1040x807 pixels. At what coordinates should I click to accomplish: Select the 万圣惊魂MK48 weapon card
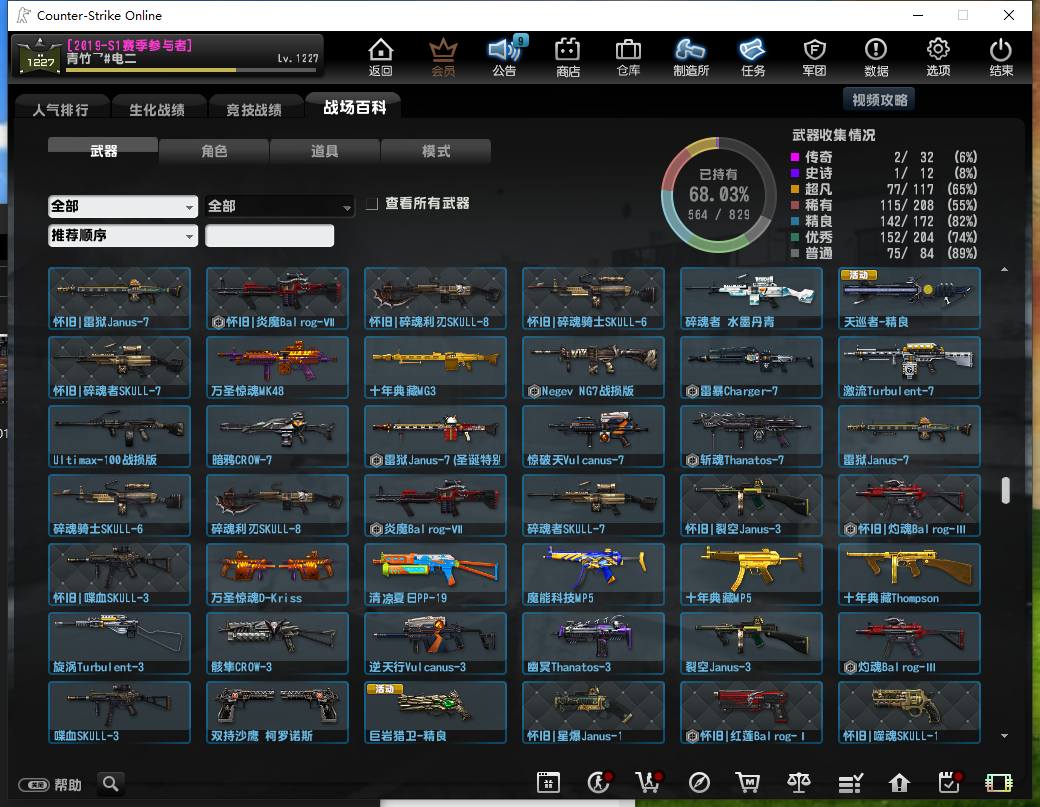277,367
